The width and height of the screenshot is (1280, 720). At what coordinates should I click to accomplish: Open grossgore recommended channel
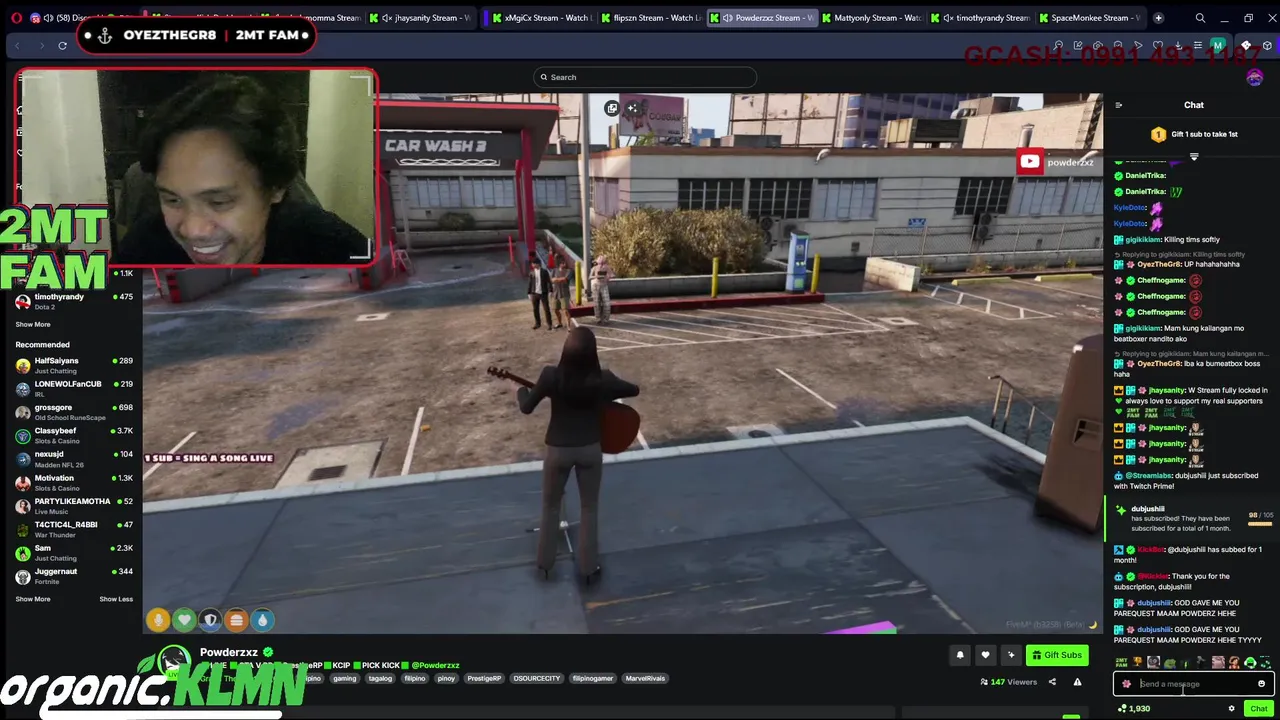(x=74, y=412)
